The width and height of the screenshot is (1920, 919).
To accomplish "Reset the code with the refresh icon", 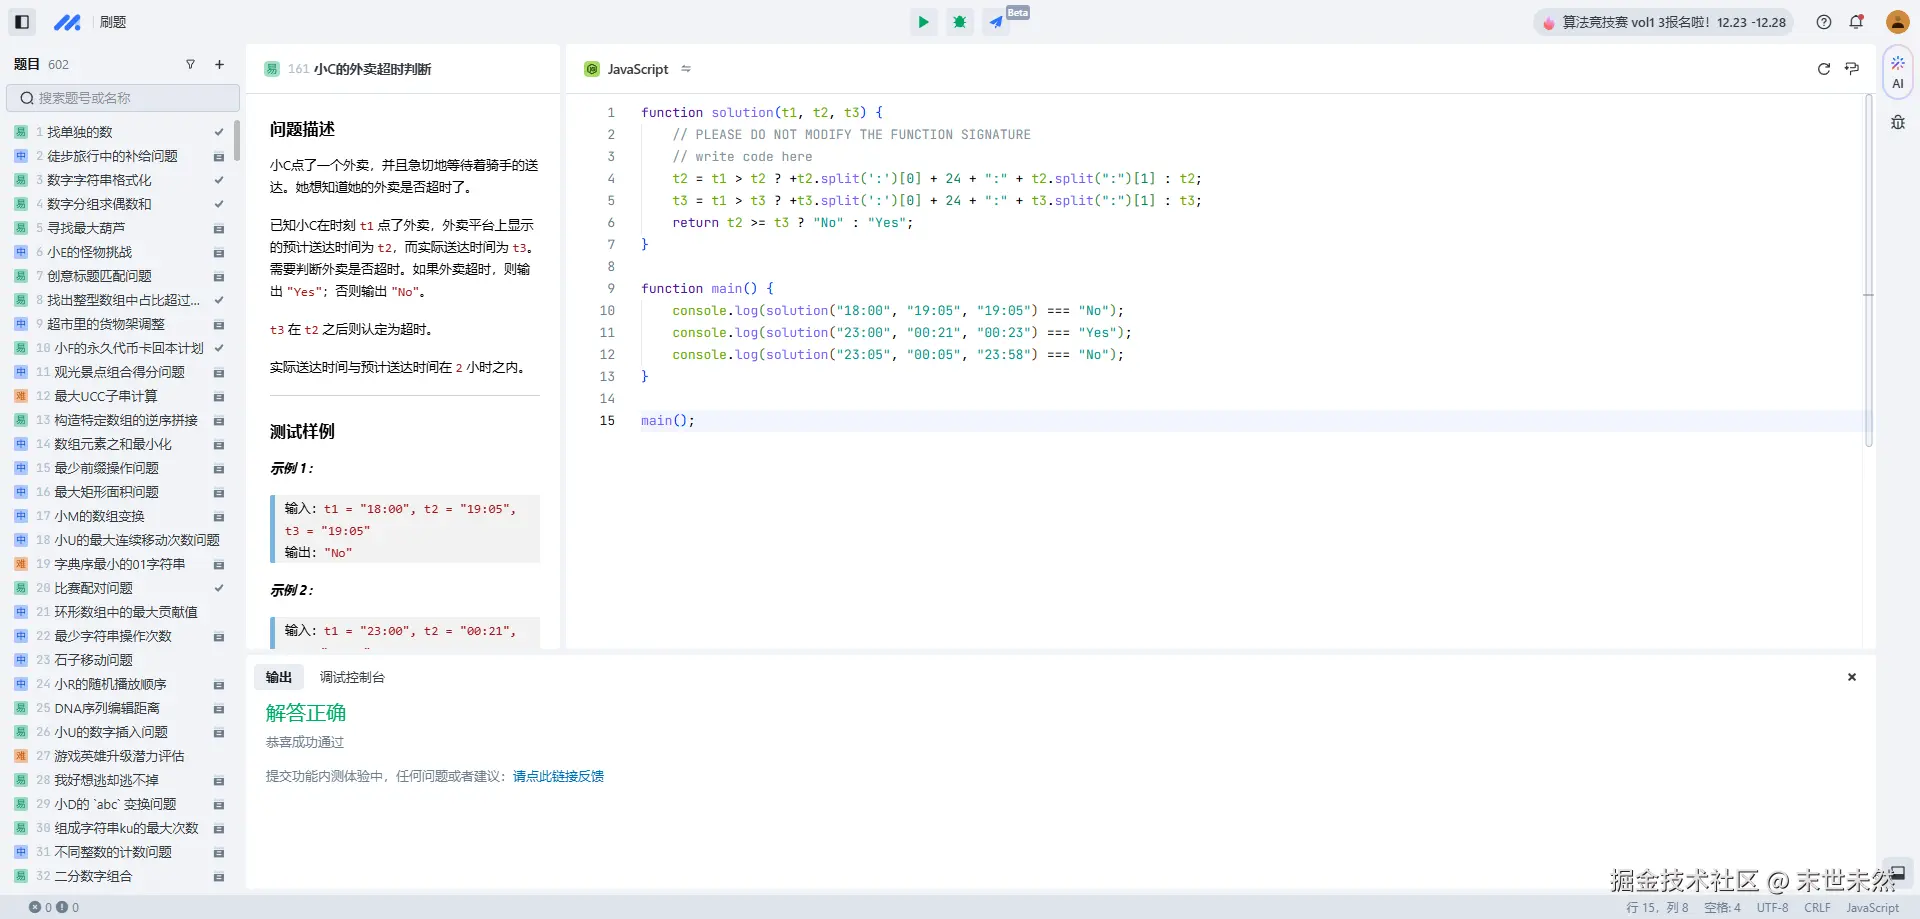I will tap(1823, 69).
